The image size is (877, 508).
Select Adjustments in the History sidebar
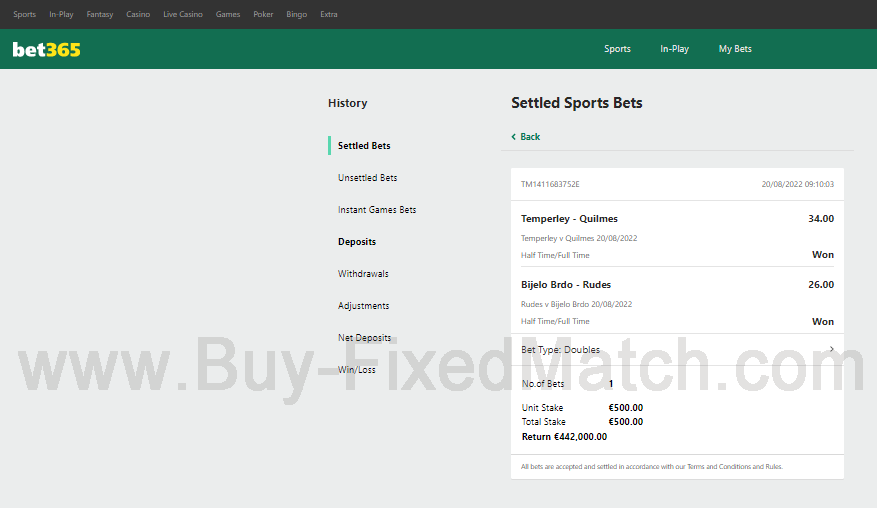coord(364,306)
